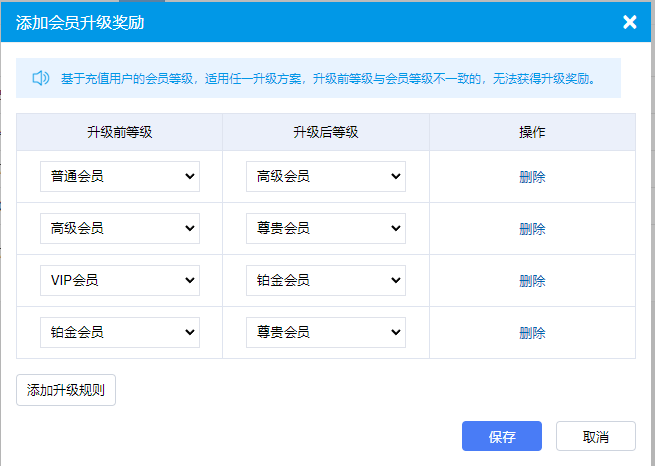Screen dimensions: 655x466
Task: Open the 尊贵会员 post-upgrade dropdown in the fourth row
Action: pyautogui.click(x=326, y=332)
